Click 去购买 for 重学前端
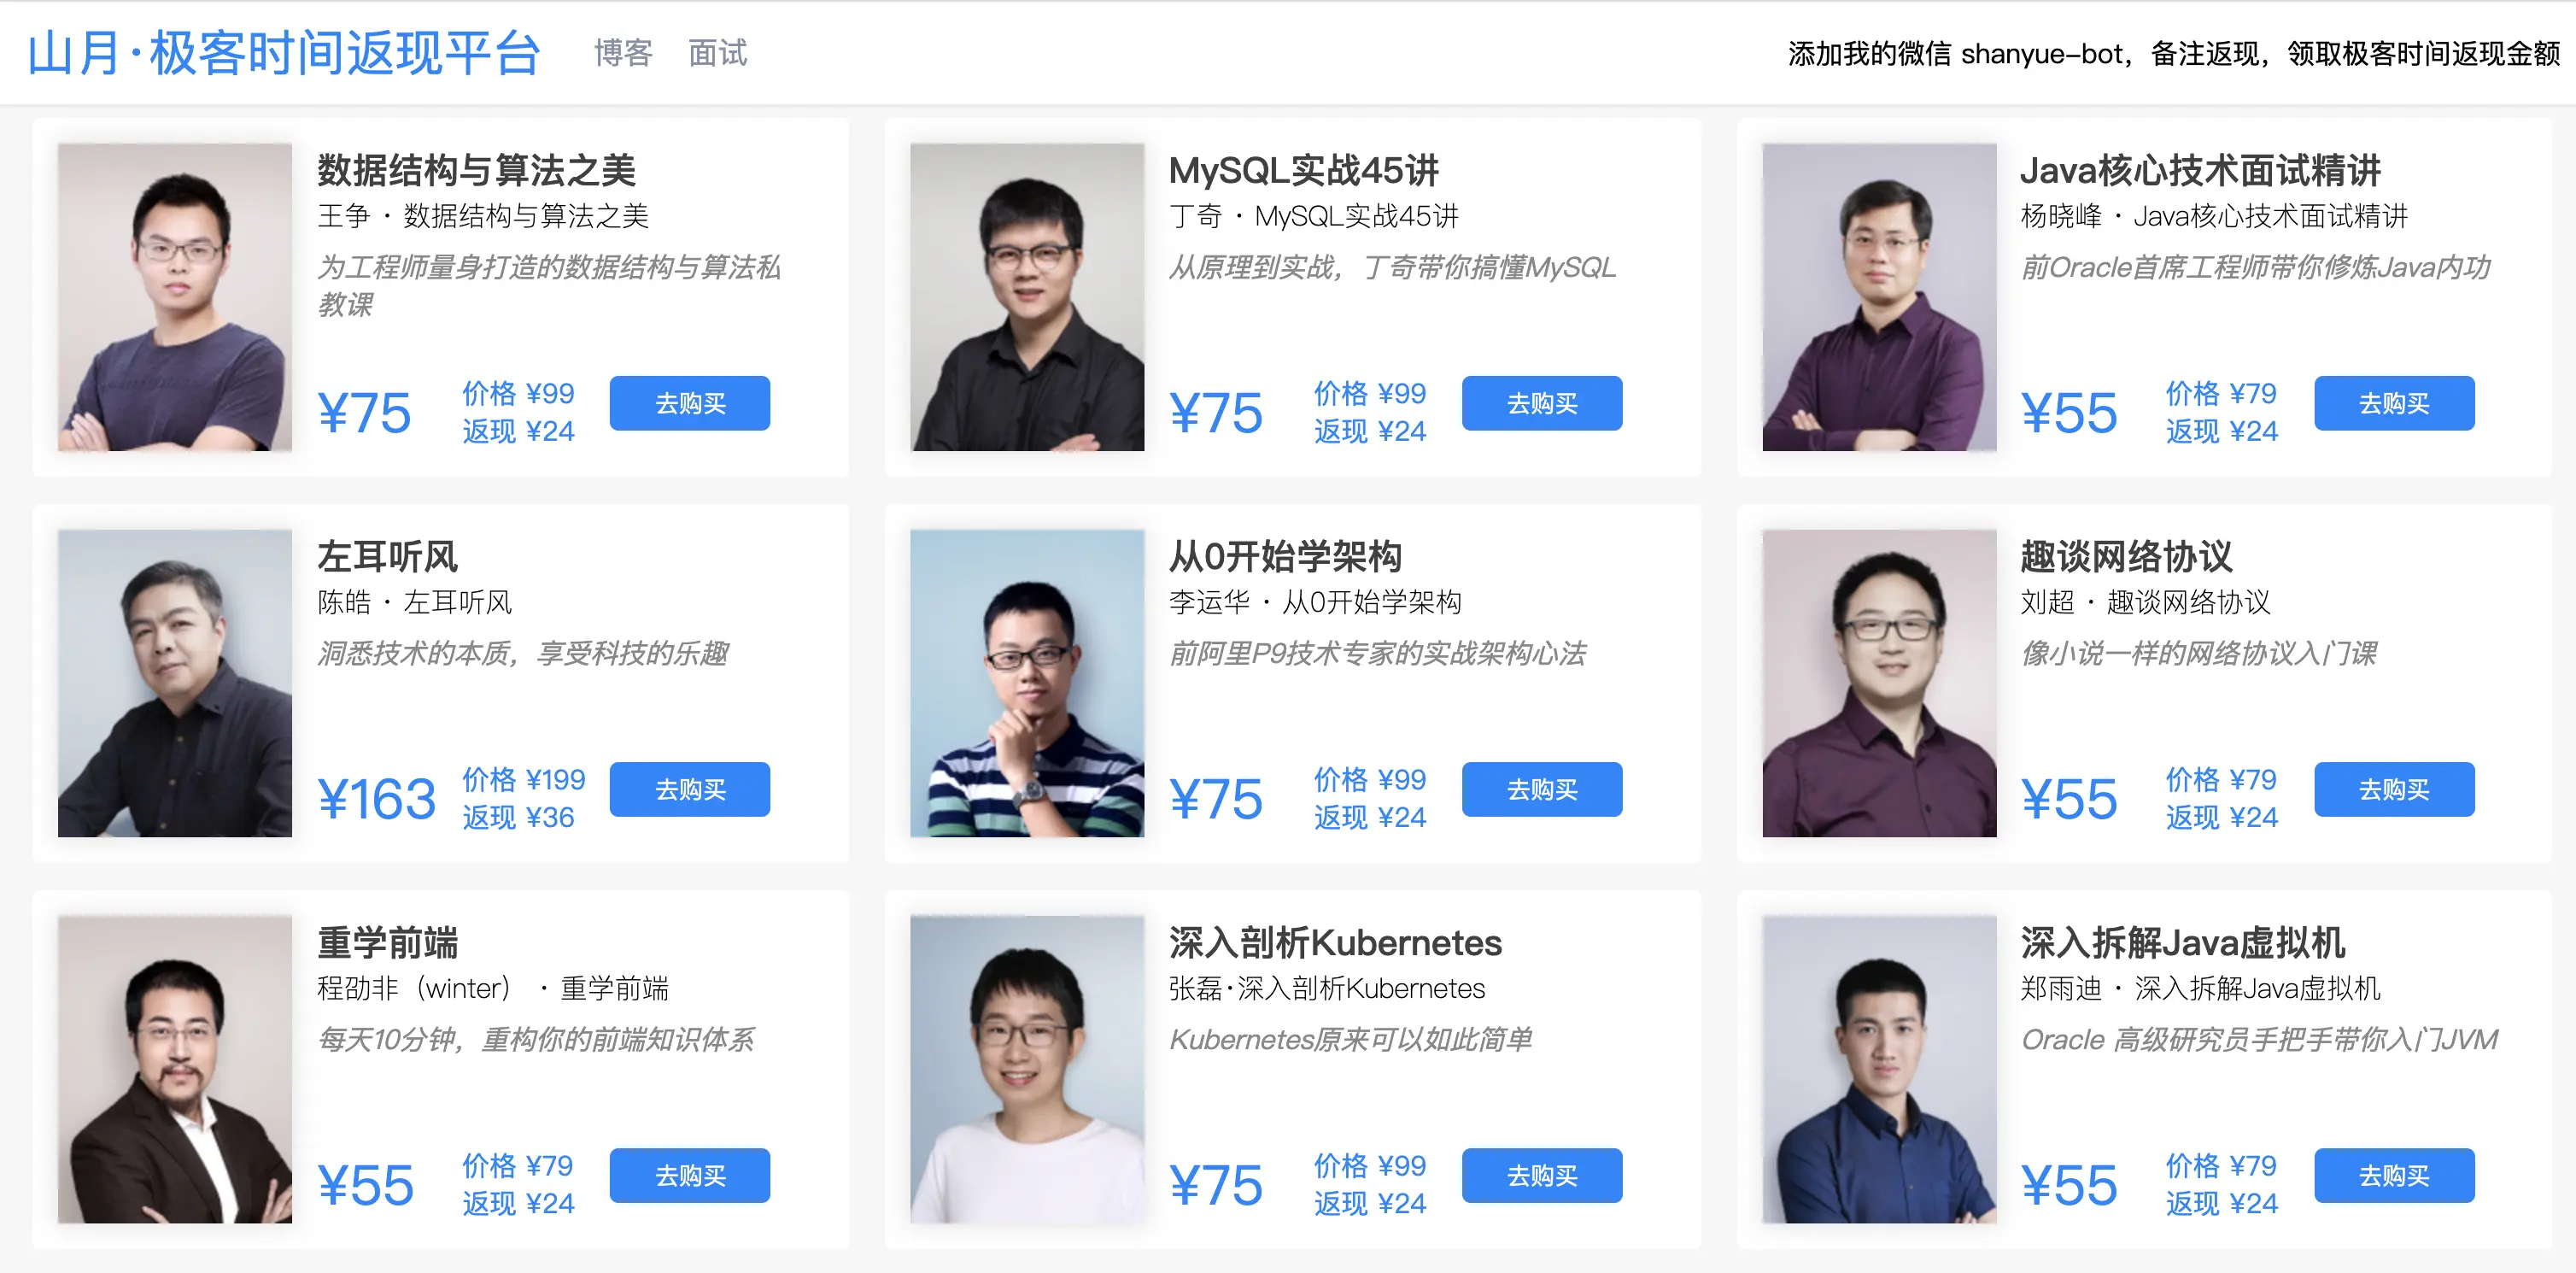 coord(690,1175)
